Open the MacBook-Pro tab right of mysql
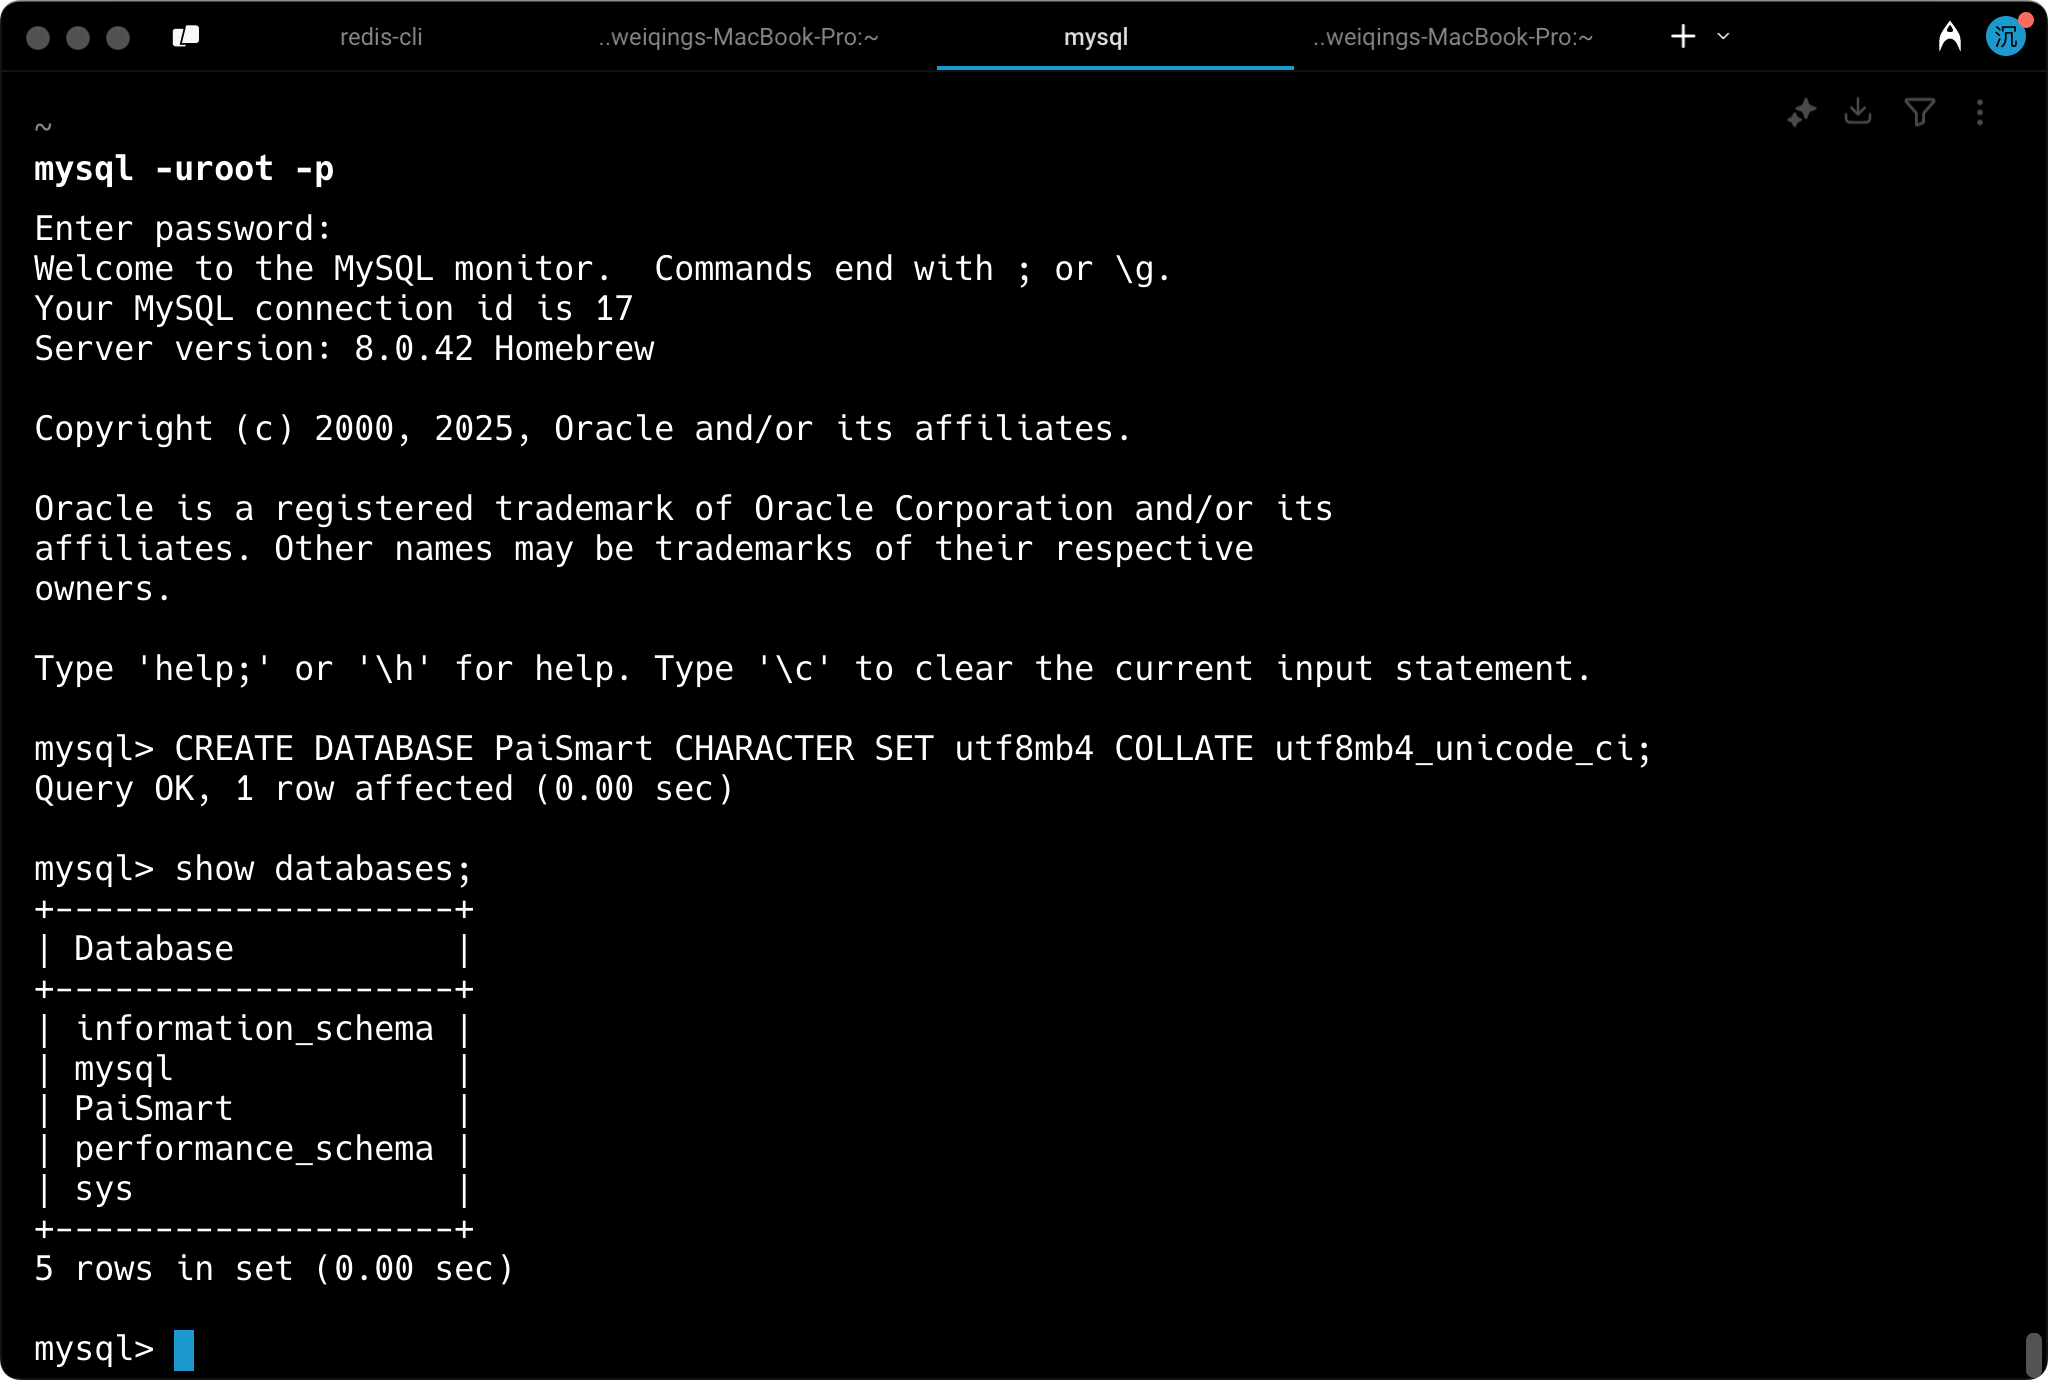Viewport: 2048px width, 1380px height. (1453, 37)
